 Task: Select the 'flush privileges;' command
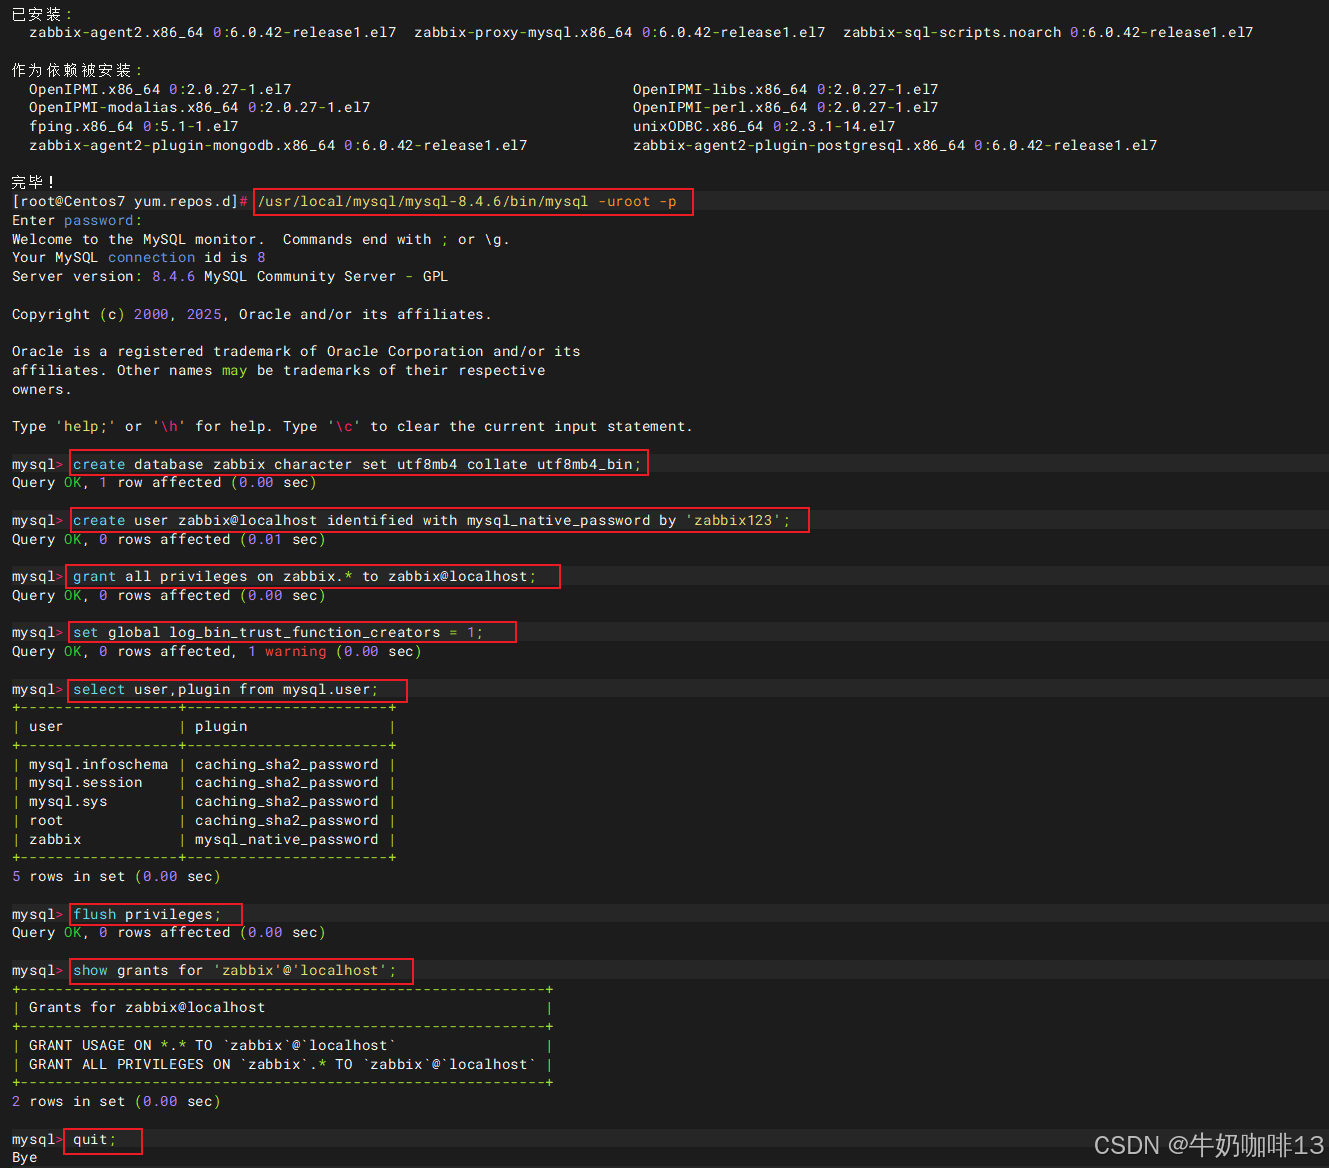(147, 914)
